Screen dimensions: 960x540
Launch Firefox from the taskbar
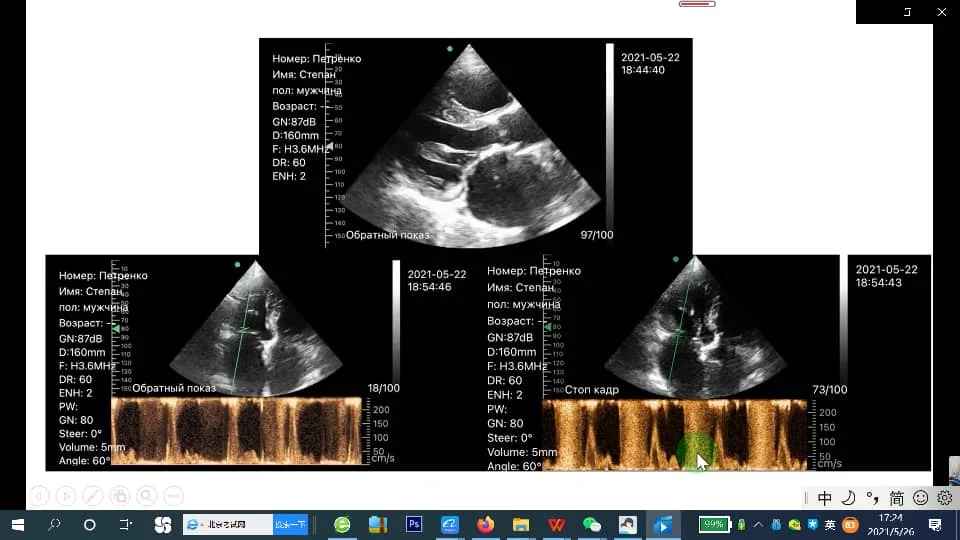click(486, 524)
